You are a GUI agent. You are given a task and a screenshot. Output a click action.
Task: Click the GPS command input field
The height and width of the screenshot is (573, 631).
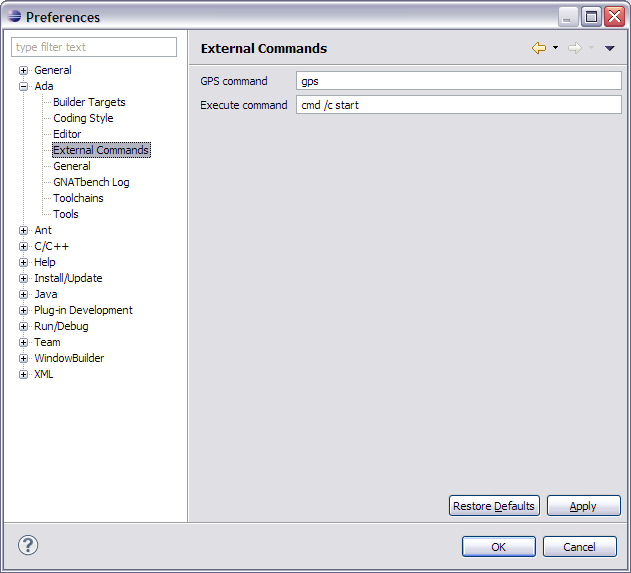[x=459, y=81]
